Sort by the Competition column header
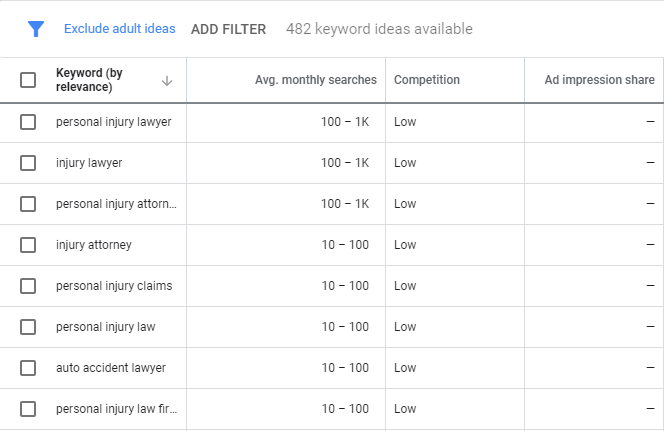664x431 pixels. (426, 80)
